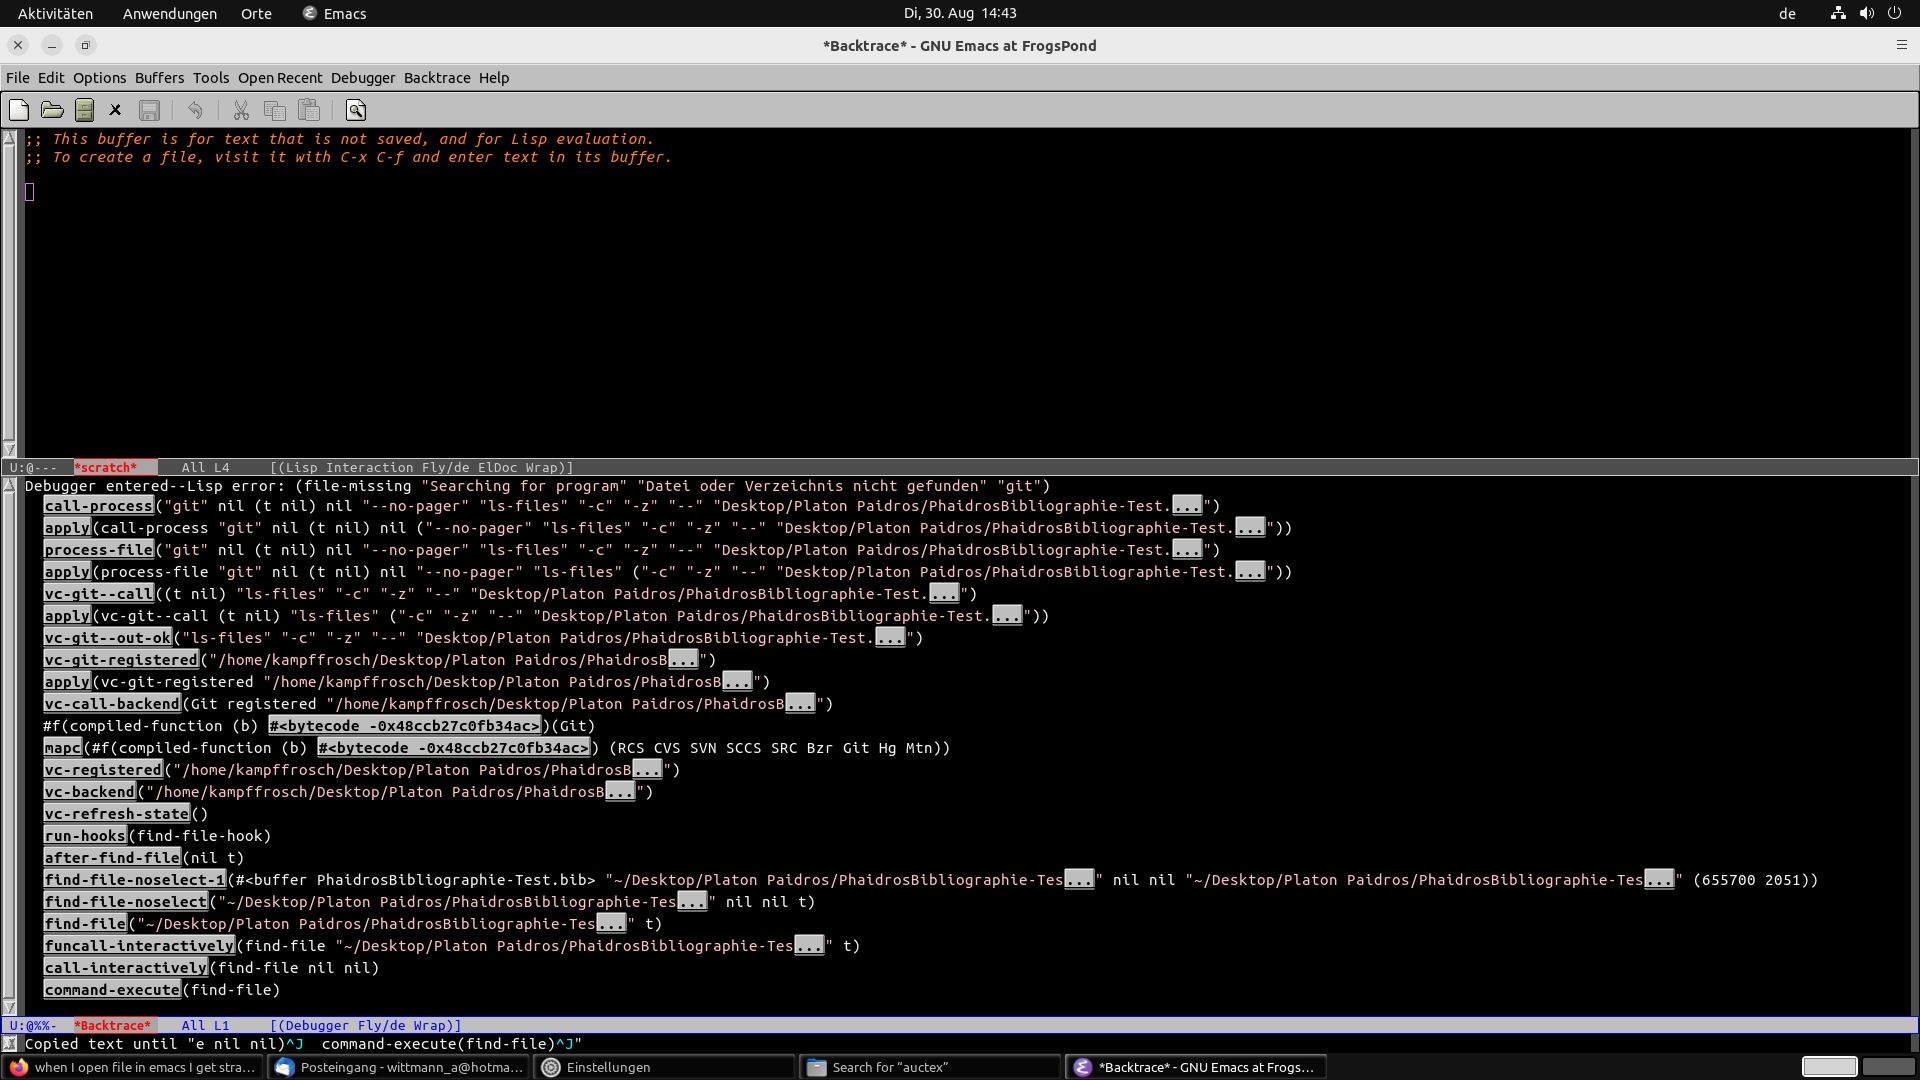Click the vc-refresh-state frame link
The width and height of the screenshot is (1920, 1080).
coord(116,814)
